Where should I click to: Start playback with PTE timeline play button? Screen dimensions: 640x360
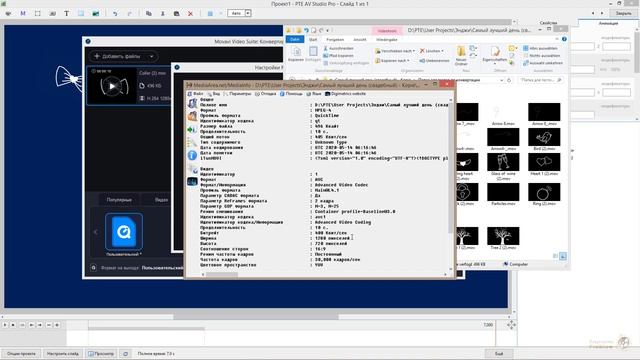[5, 325]
